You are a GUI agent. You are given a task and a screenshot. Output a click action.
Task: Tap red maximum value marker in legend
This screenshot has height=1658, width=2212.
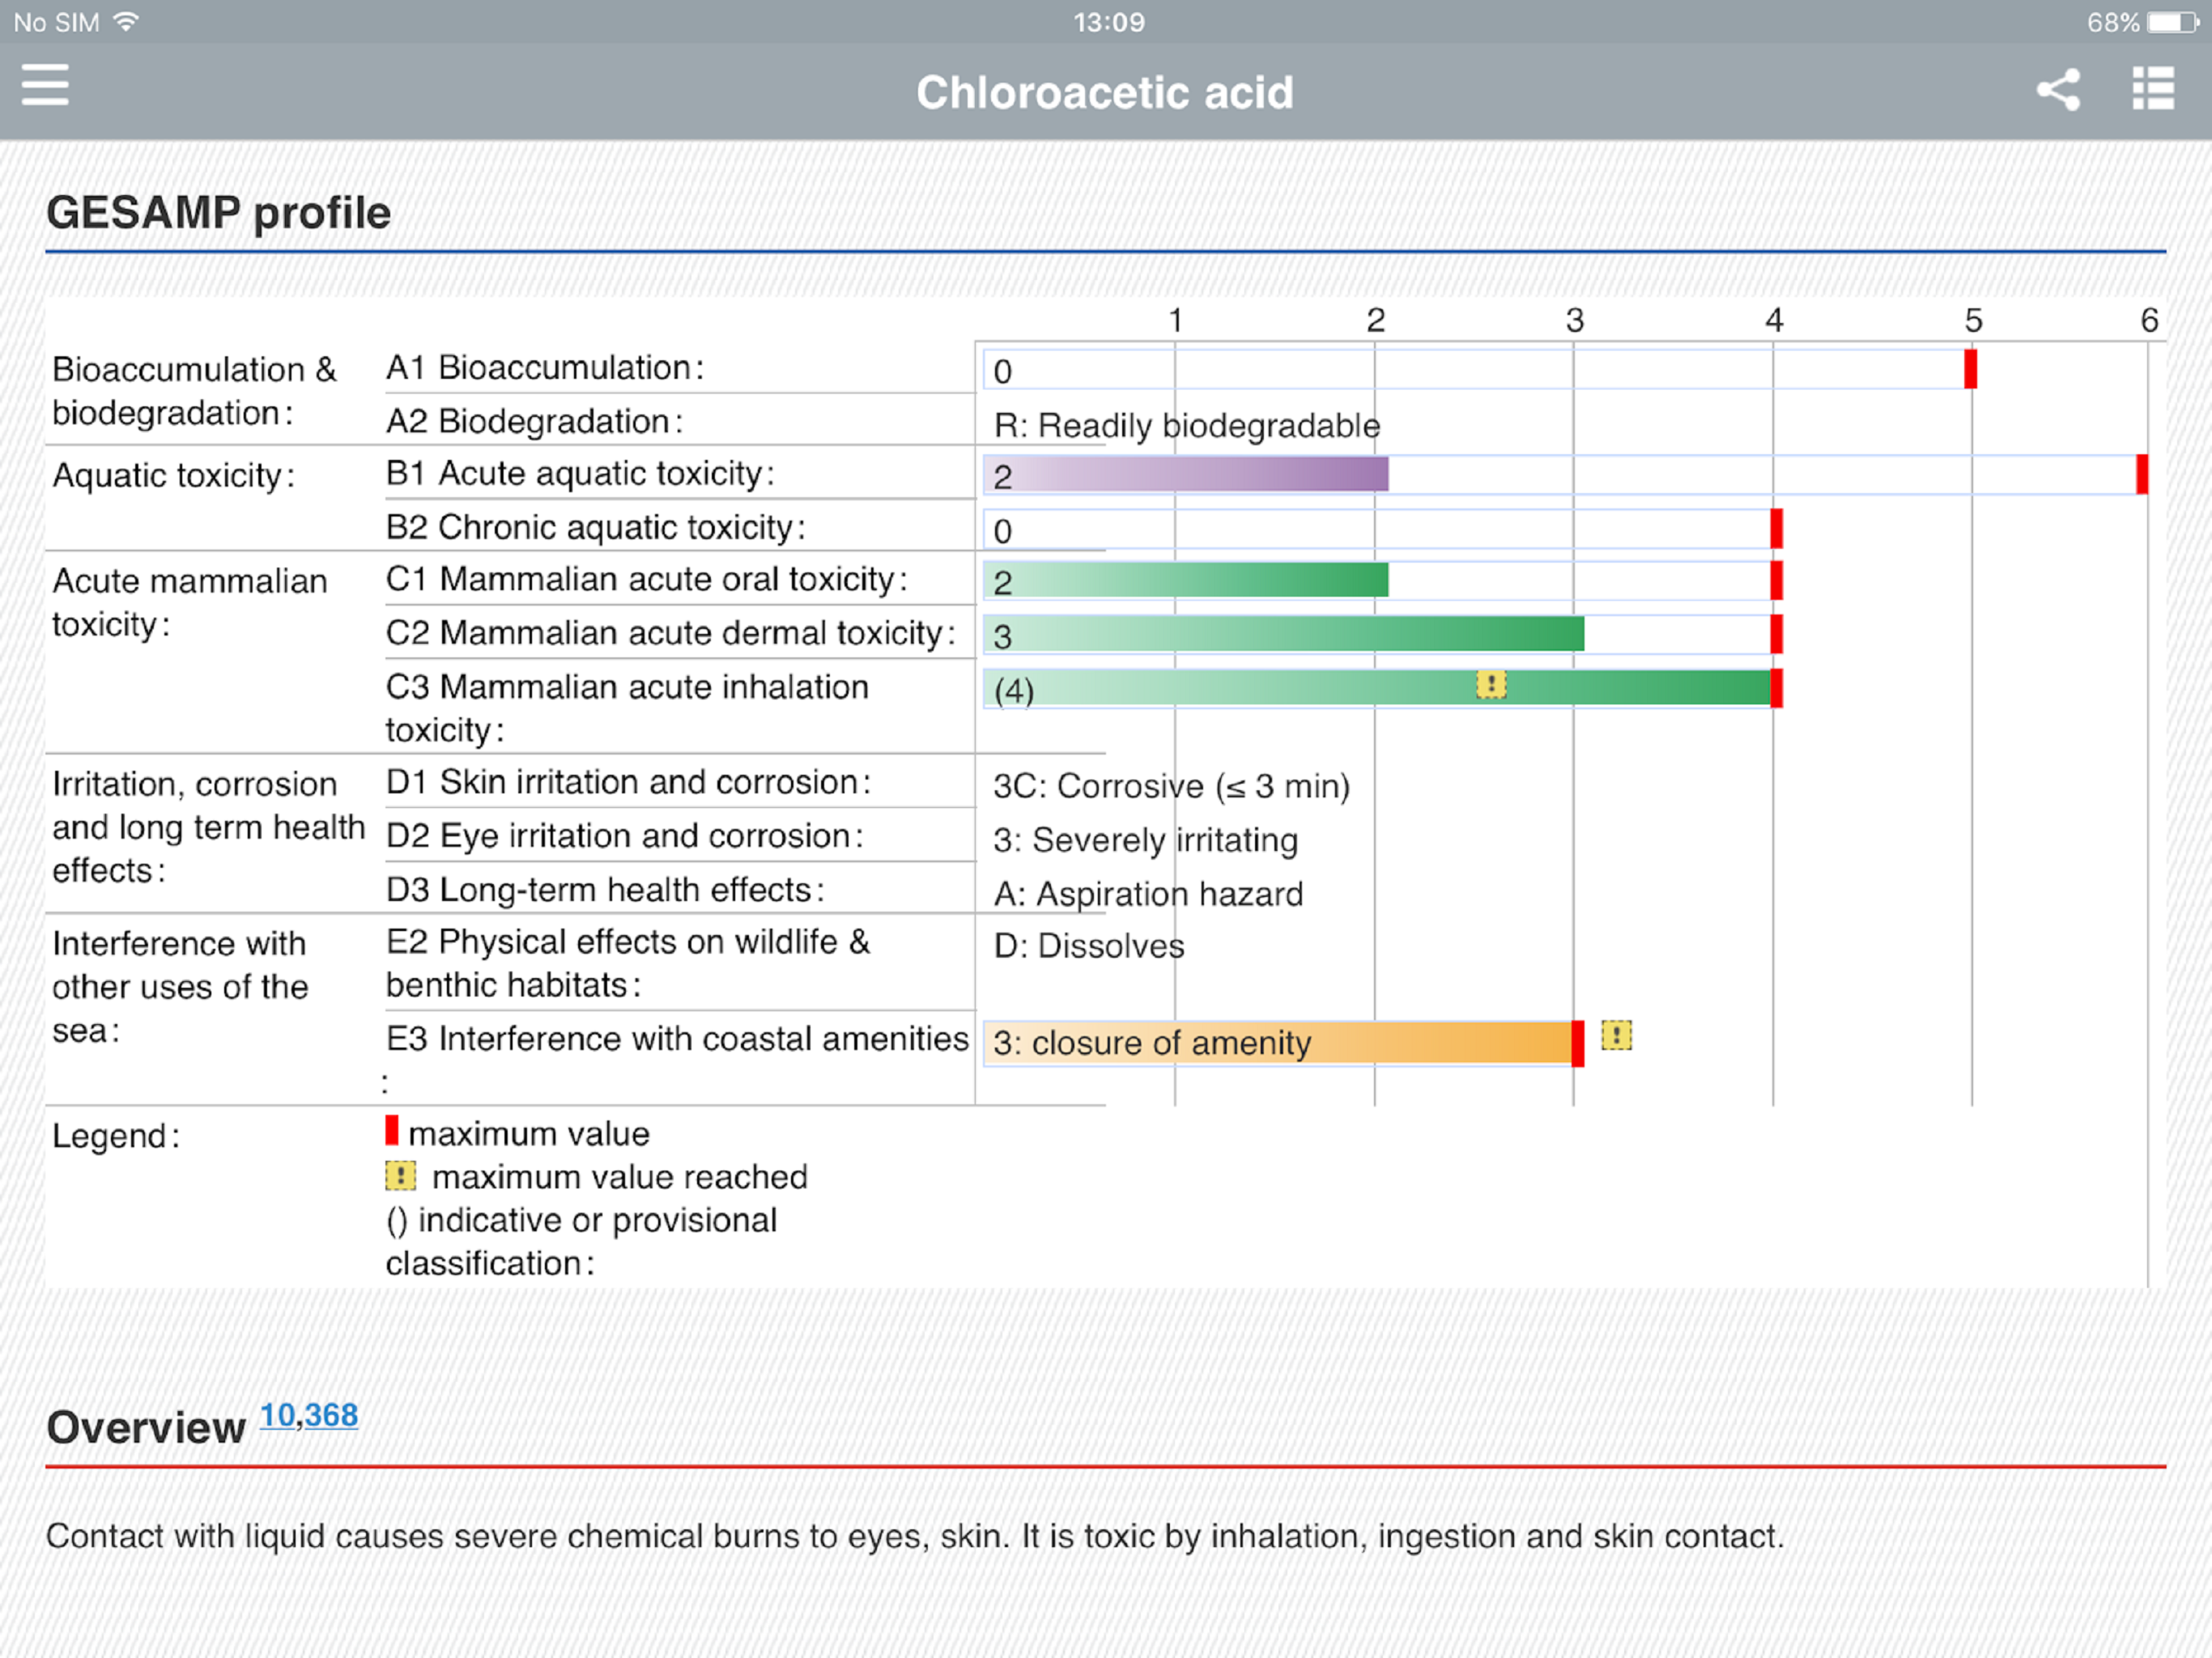[392, 1131]
